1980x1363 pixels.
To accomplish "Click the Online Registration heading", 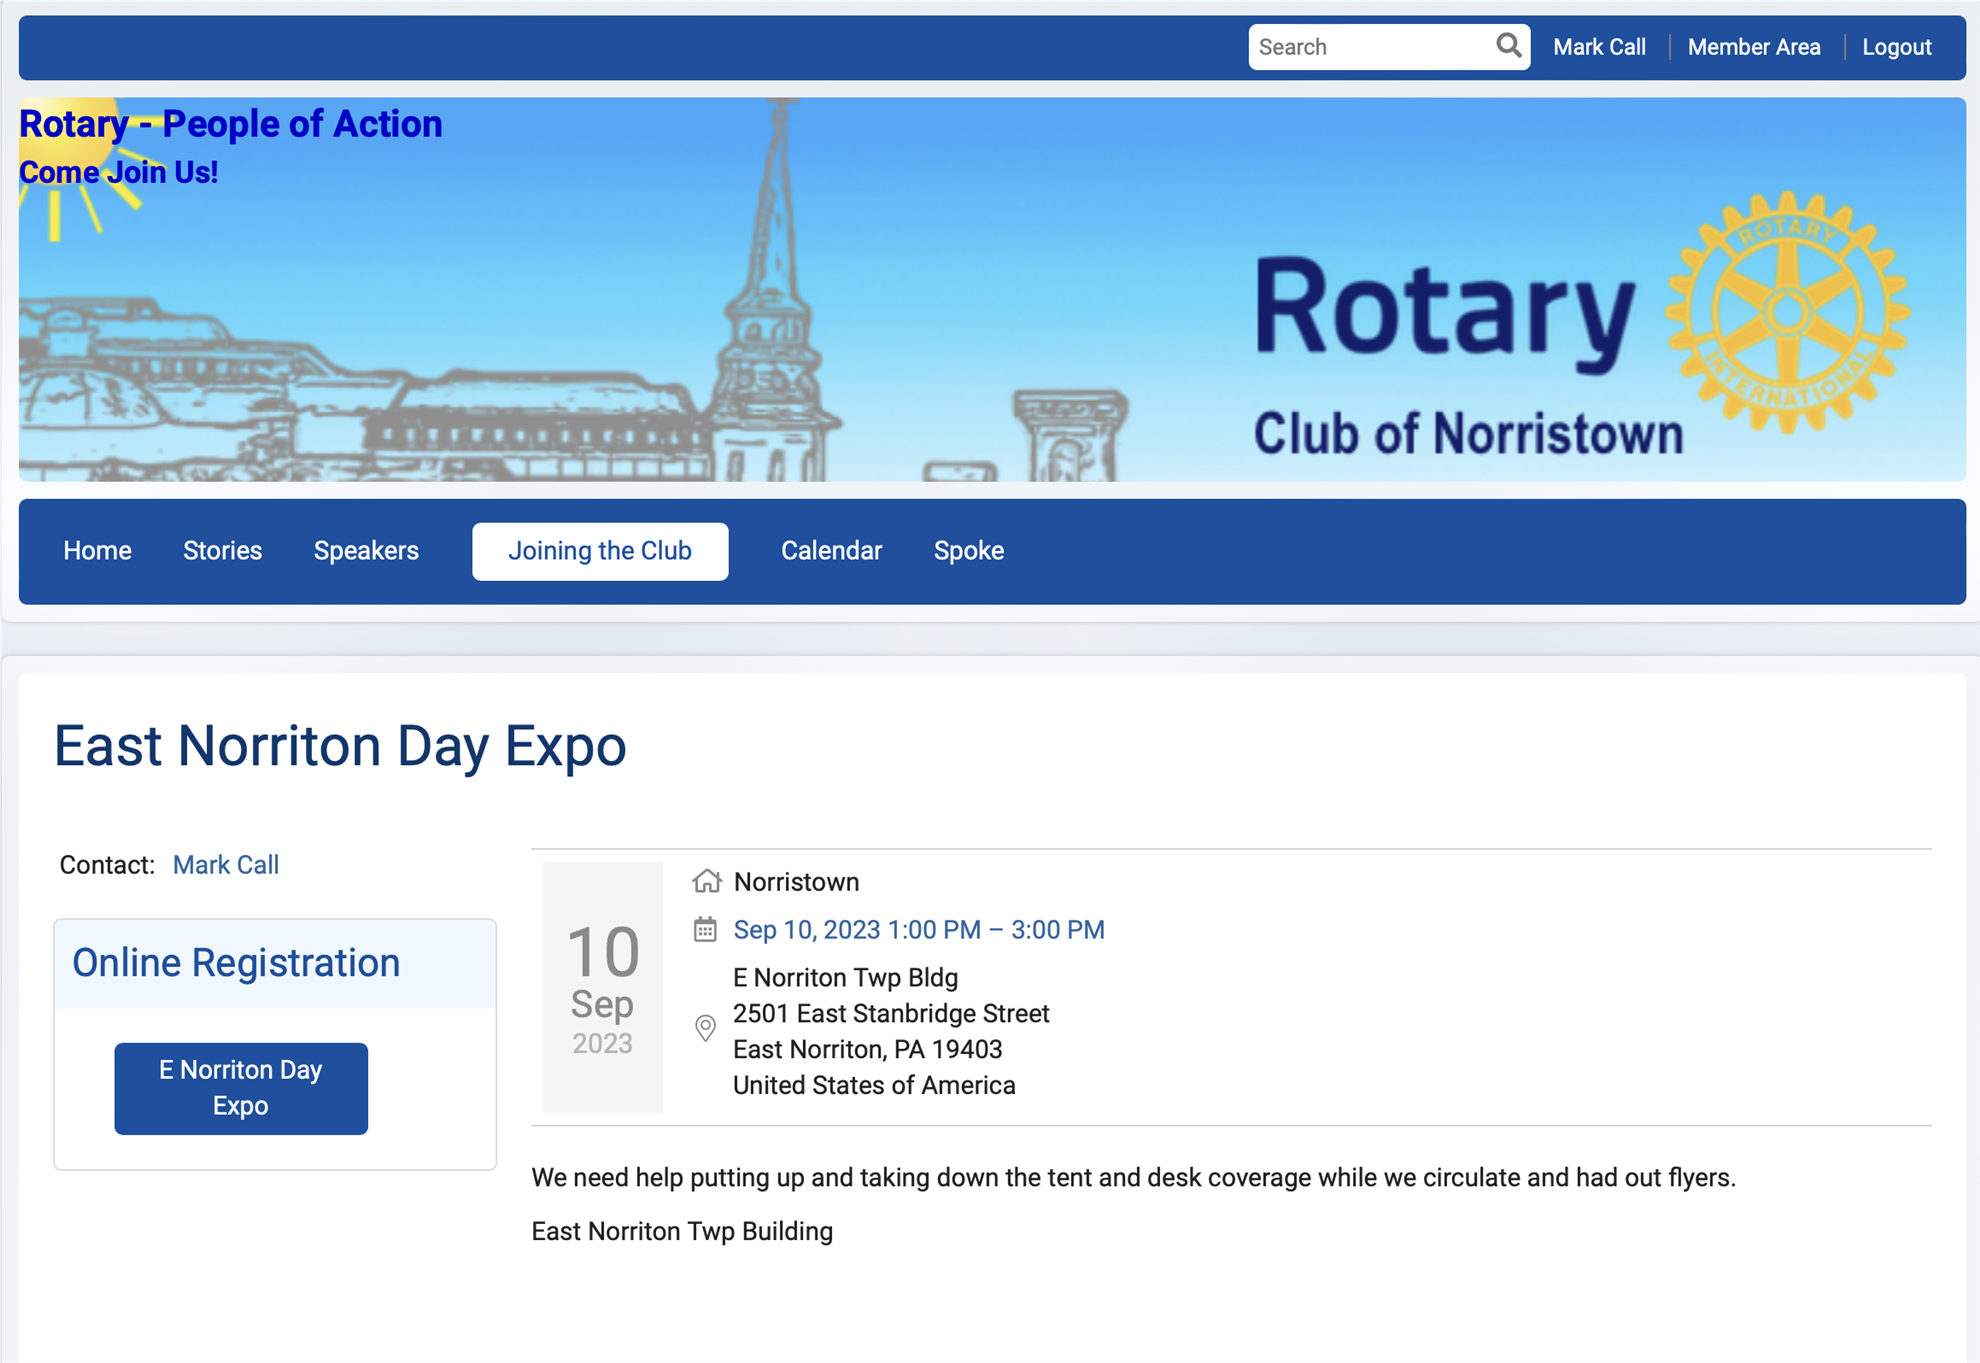I will pos(236,962).
